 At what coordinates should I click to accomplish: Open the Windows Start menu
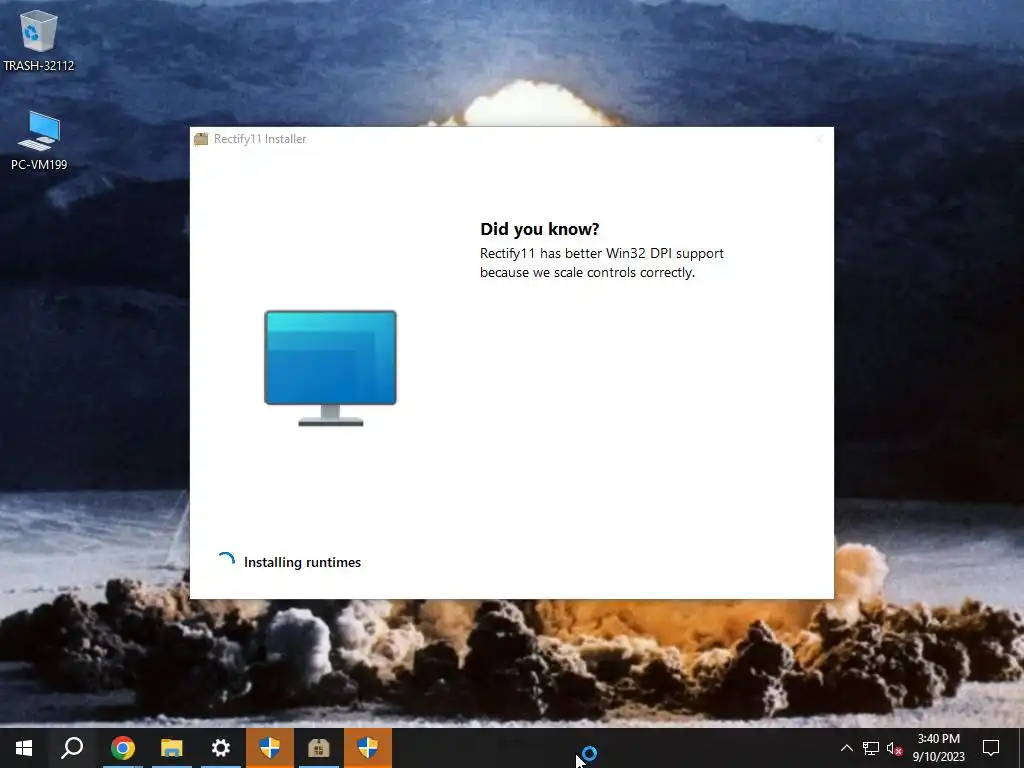[24, 748]
